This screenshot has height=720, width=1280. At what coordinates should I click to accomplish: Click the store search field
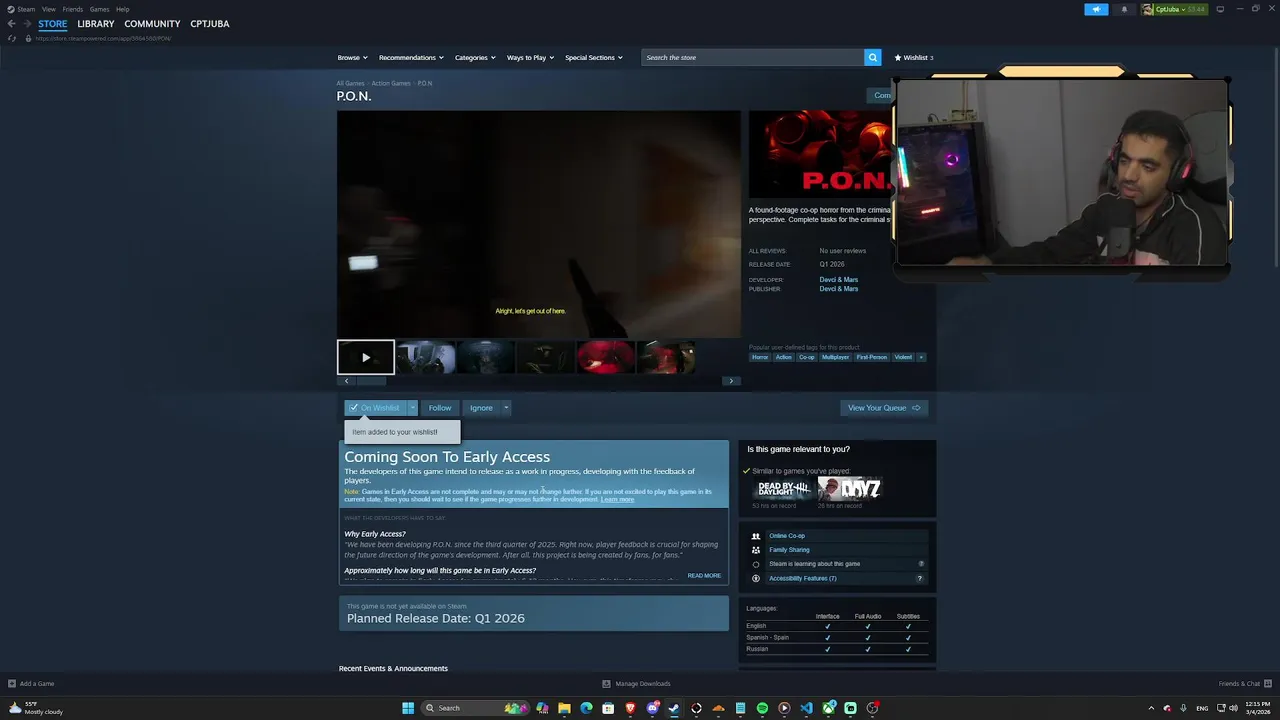[x=752, y=57]
